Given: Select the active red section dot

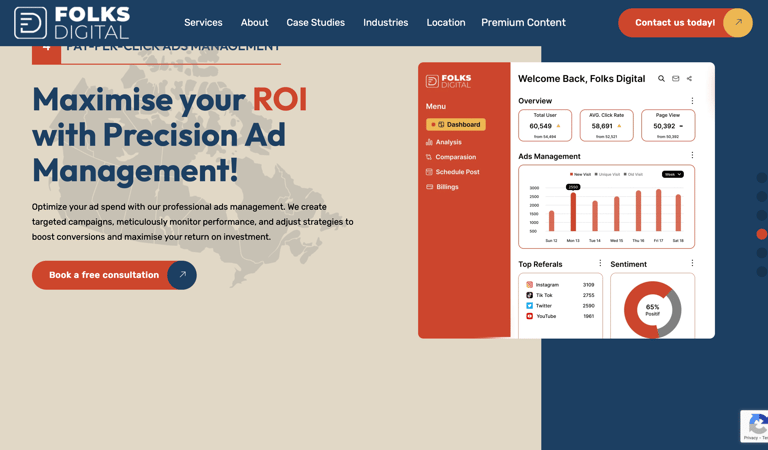Looking at the screenshot, I should pyautogui.click(x=762, y=234).
